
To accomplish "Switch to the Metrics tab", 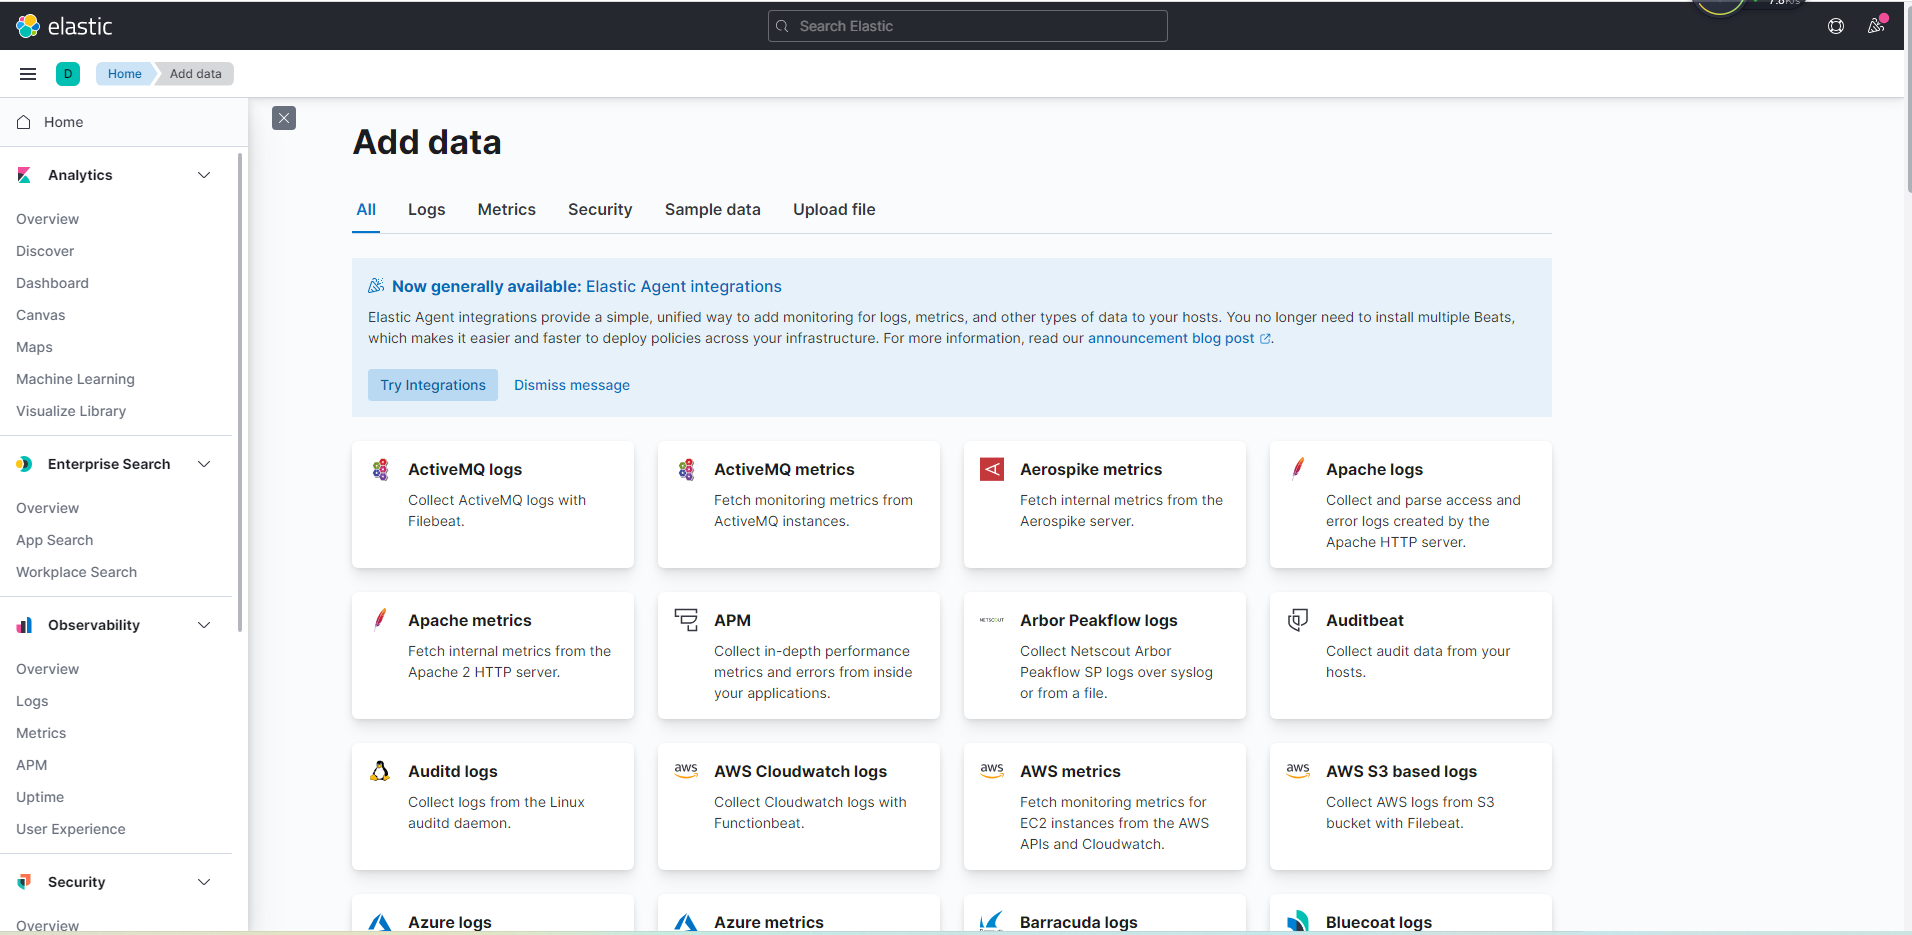I will point(507,210).
